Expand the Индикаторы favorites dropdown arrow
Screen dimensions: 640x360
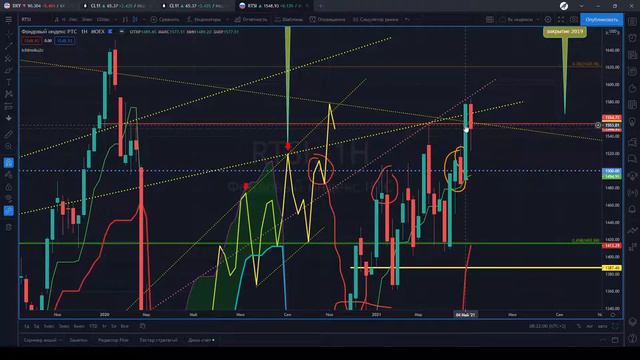tap(227, 19)
